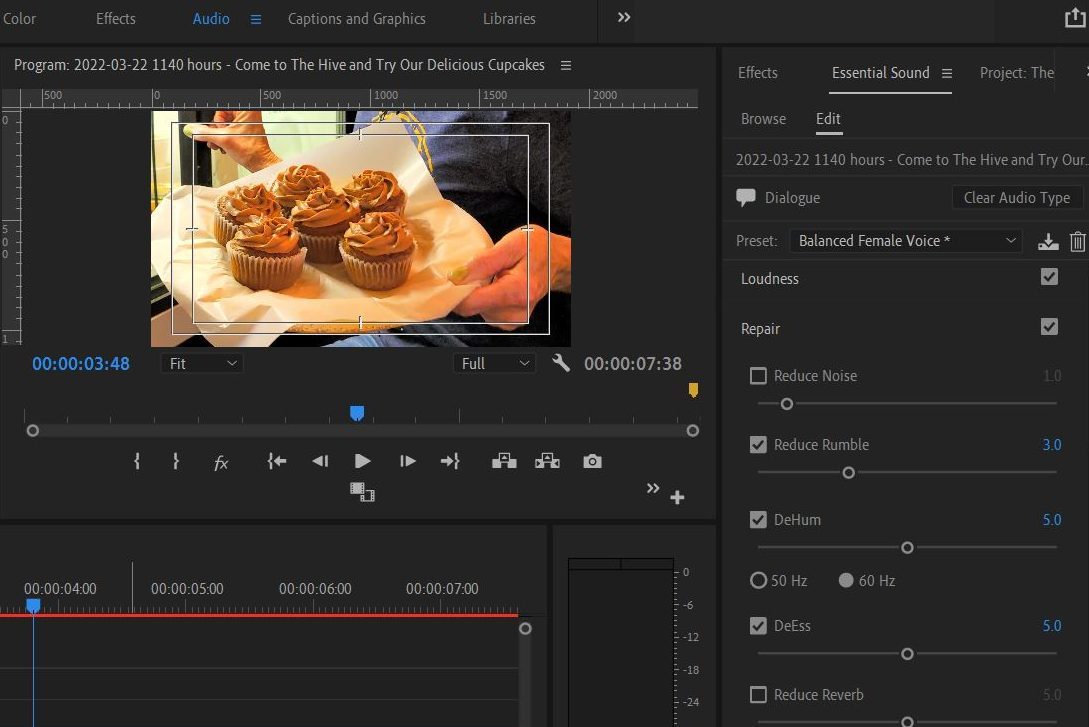The image size is (1089, 727).
Task: Uncheck the DeEss checkbox
Action: coord(758,626)
